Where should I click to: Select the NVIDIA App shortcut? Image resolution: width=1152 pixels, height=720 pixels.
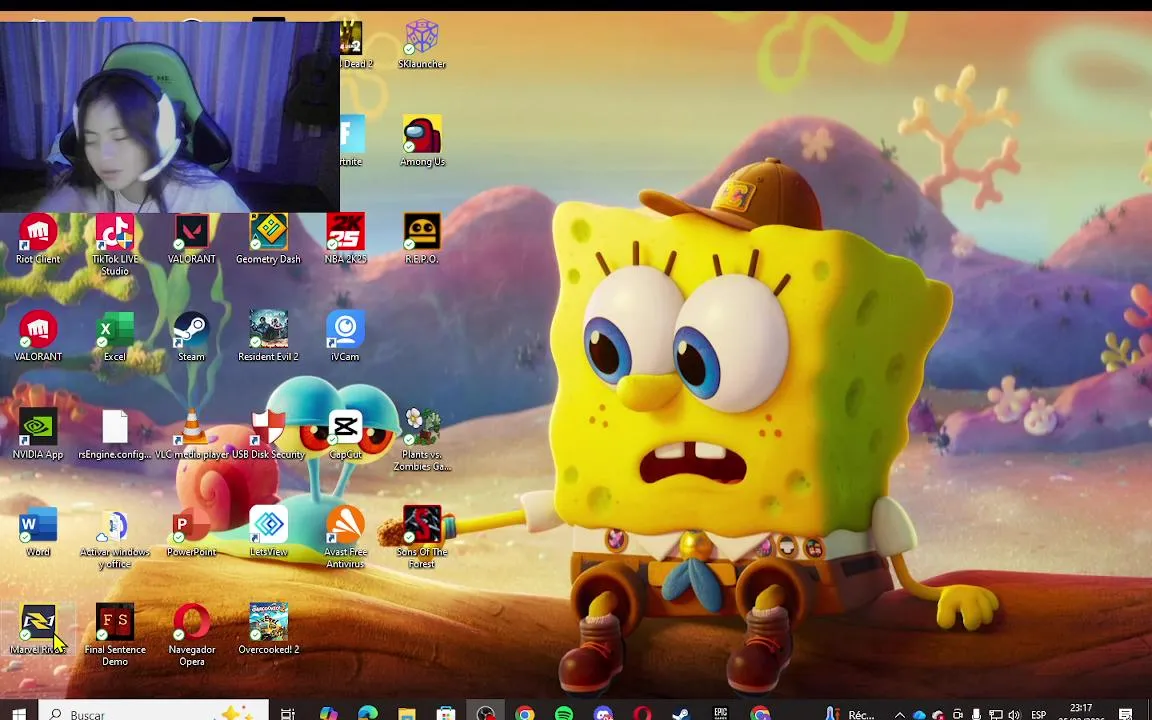pyautogui.click(x=38, y=434)
